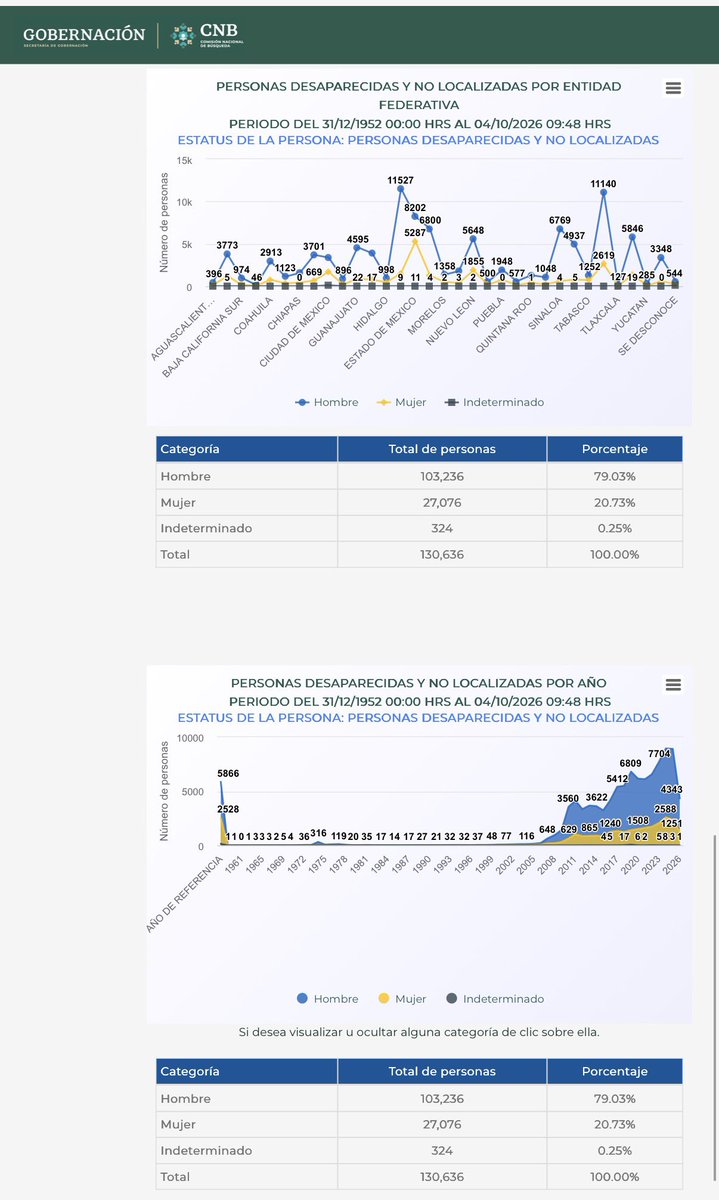Viewport: 719px width, 1200px height.
Task: Select the 11140 data point in the state chart
Action: pyautogui.click(x=603, y=192)
